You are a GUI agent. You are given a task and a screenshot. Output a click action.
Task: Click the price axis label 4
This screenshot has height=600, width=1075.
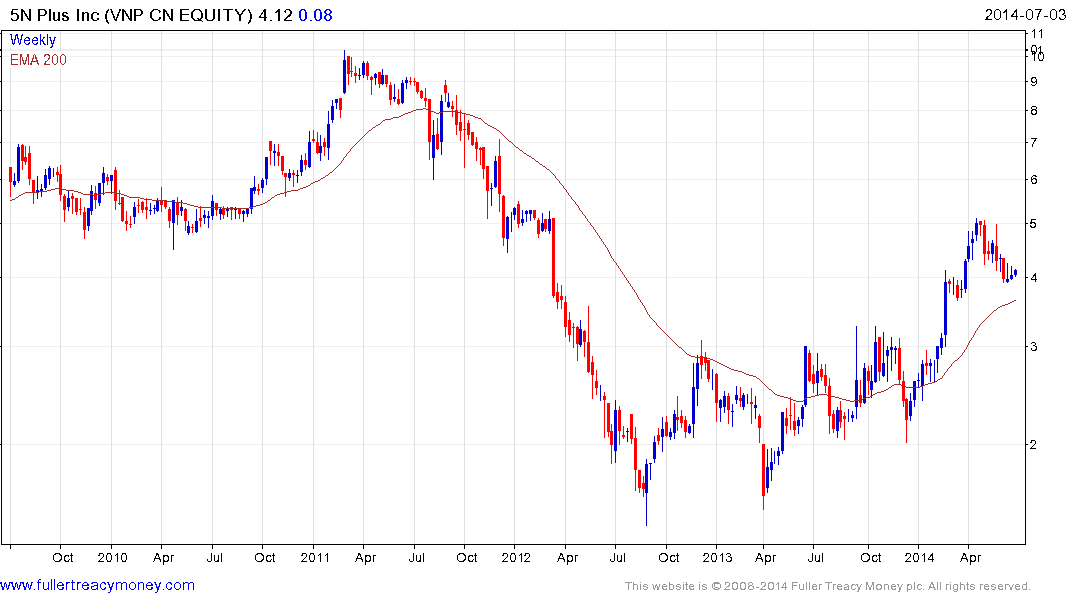[x=1033, y=277]
